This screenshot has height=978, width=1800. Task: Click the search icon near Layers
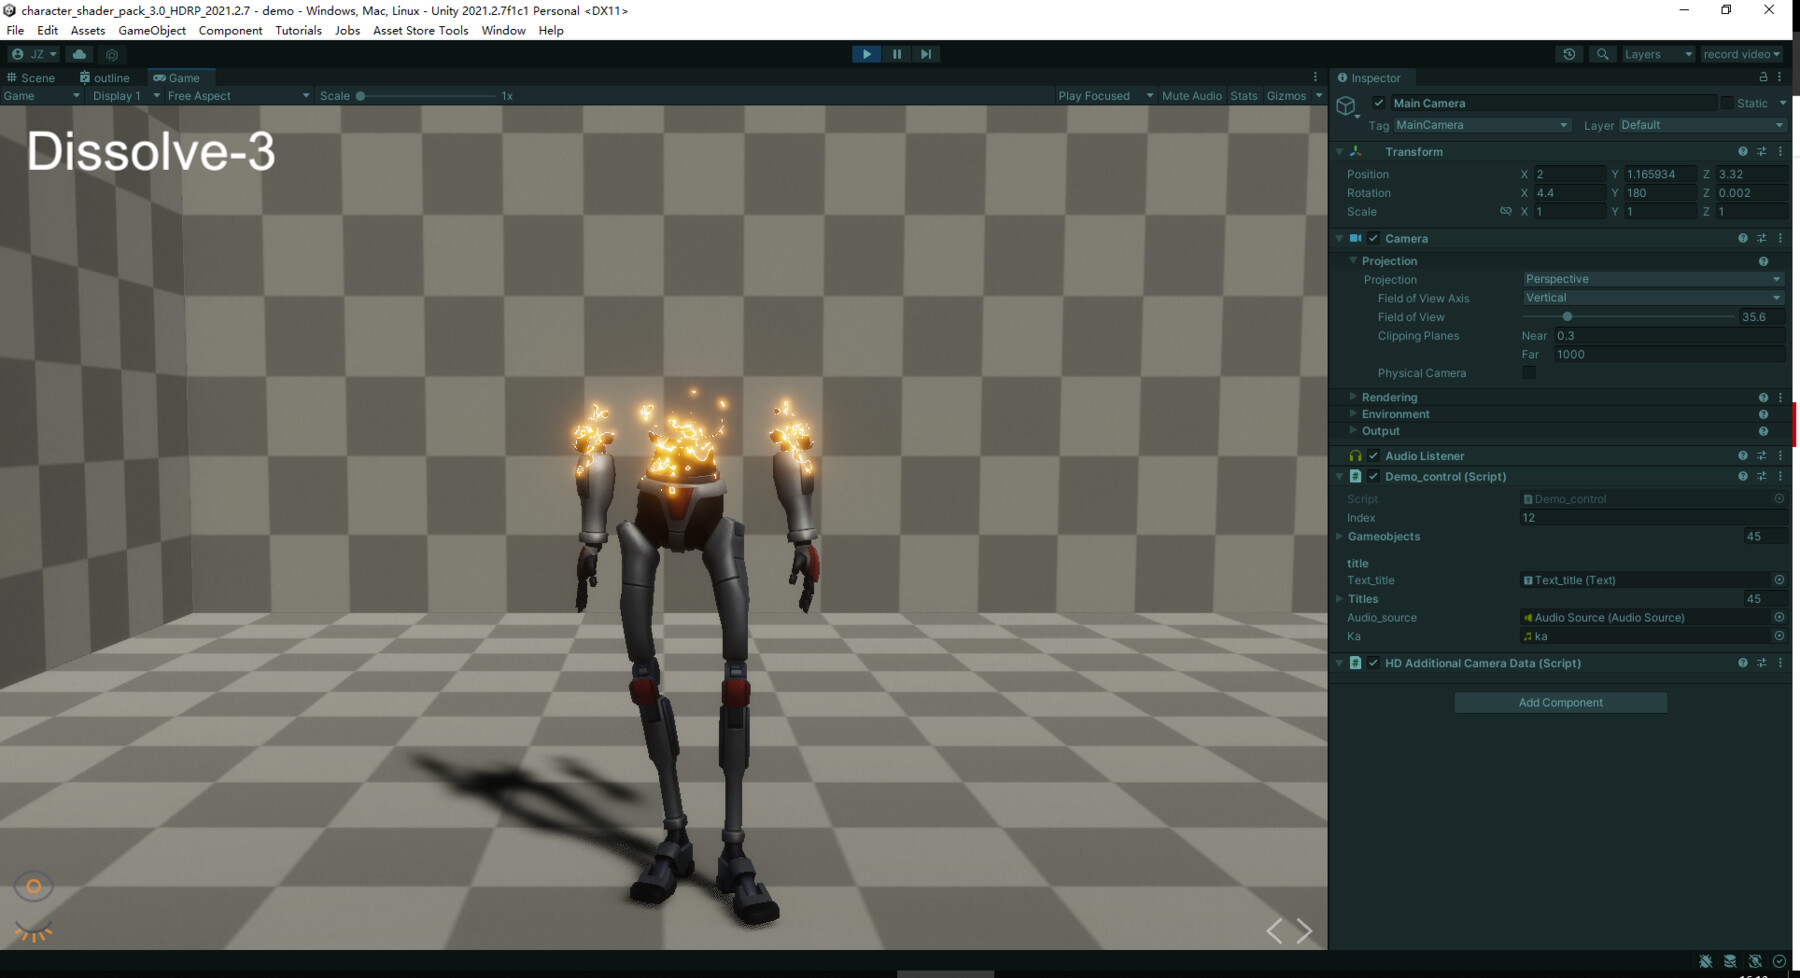[x=1602, y=54]
